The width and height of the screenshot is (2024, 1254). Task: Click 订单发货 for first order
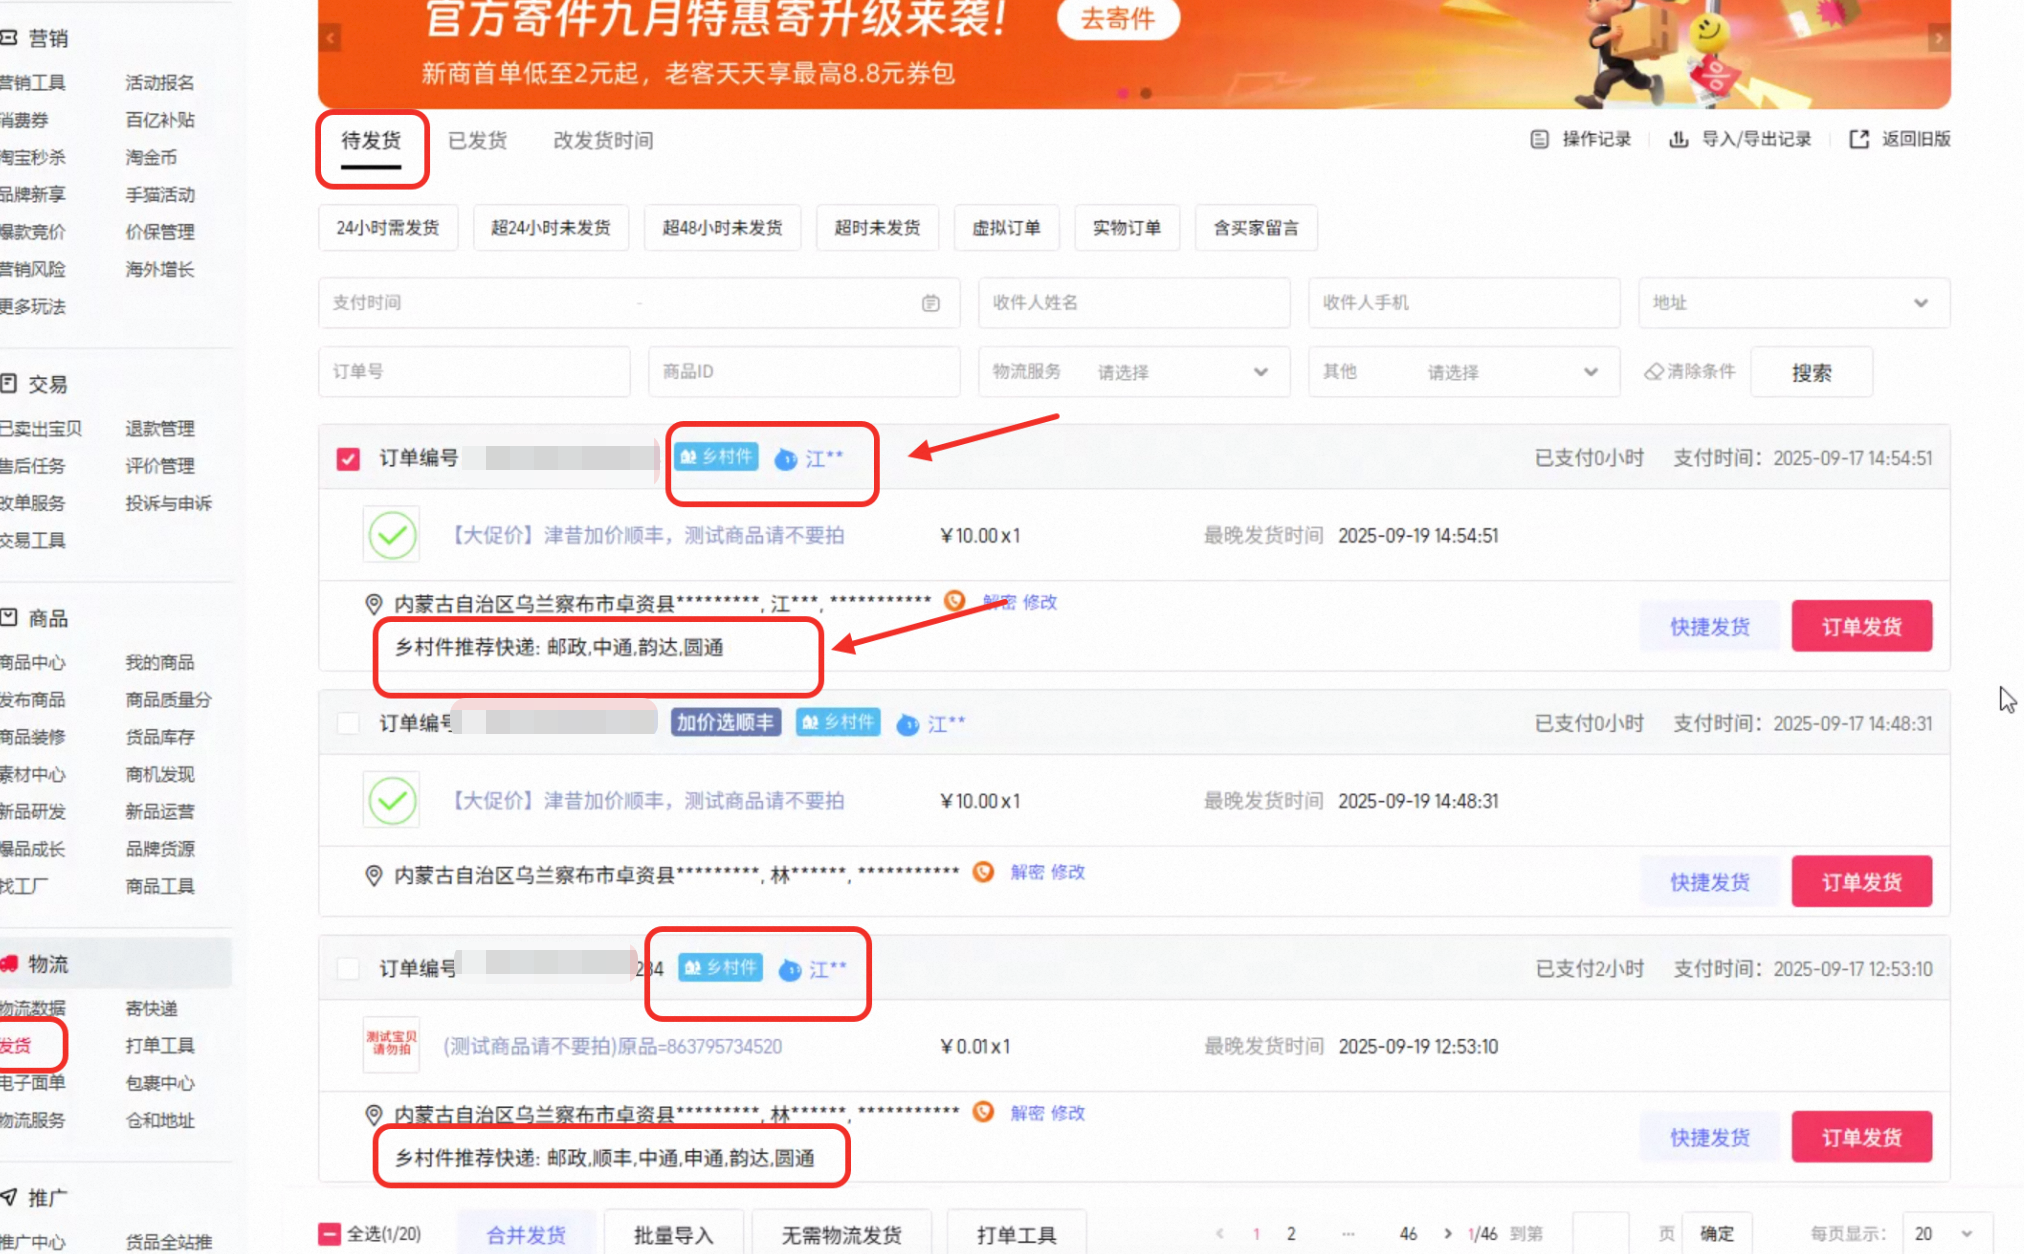1861,626
